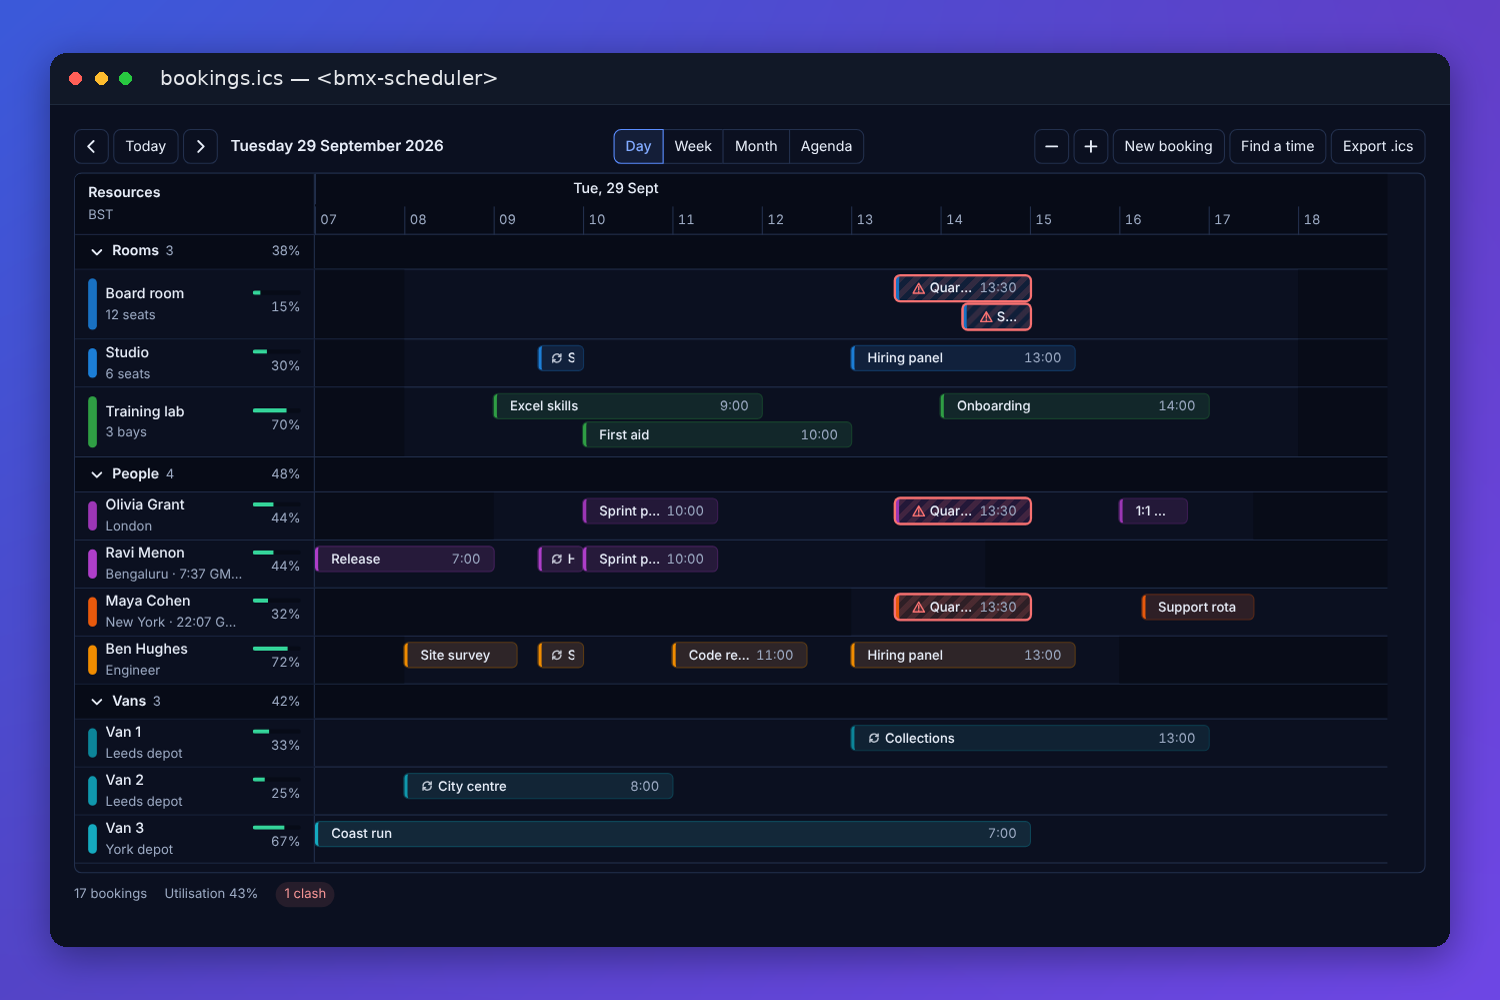Open Studio's Hiring panel booking
Image resolution: width=1500 pixels, height=1000 pixels.
pos(963,358)
